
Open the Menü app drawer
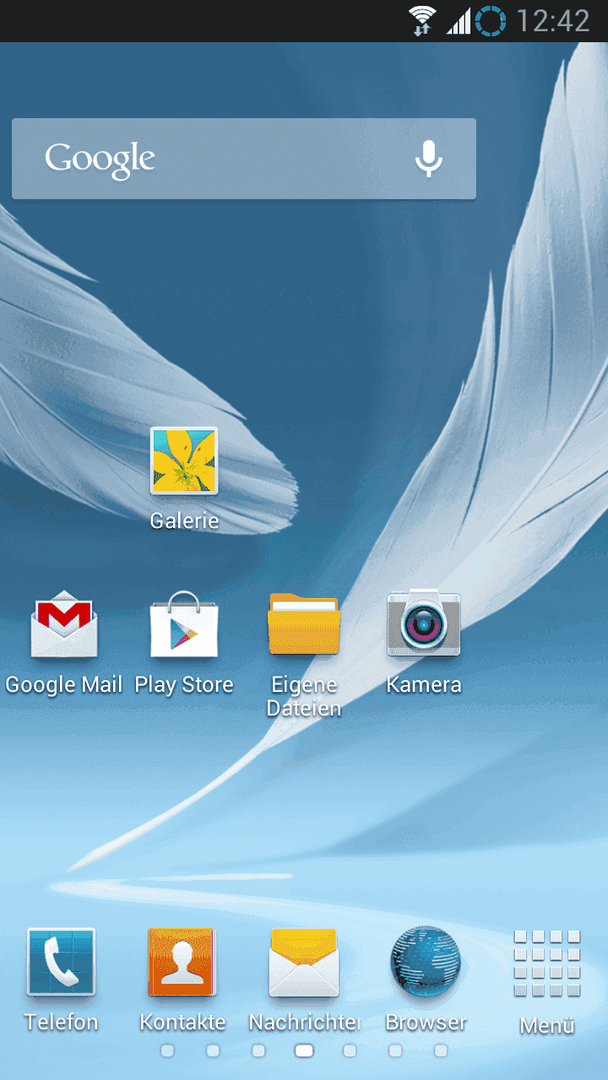pyautogui.click(x=547, y=964)
